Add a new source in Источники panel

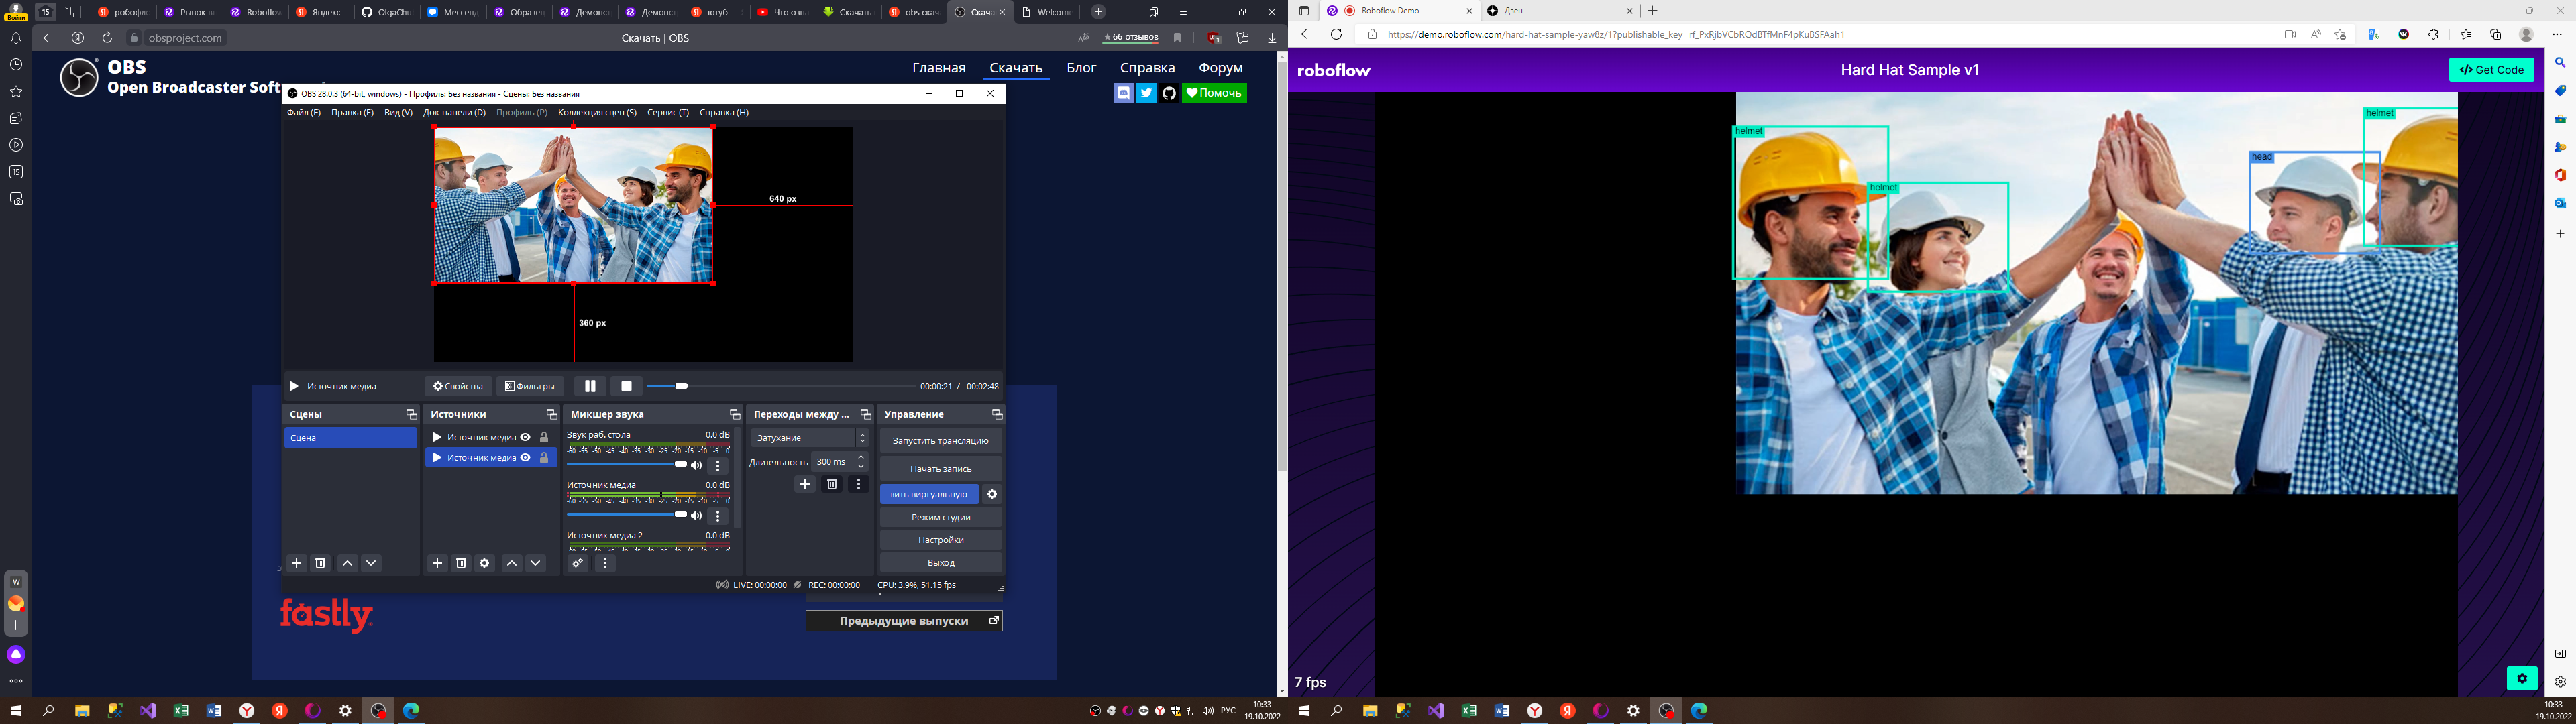click(x=437, y=563)
